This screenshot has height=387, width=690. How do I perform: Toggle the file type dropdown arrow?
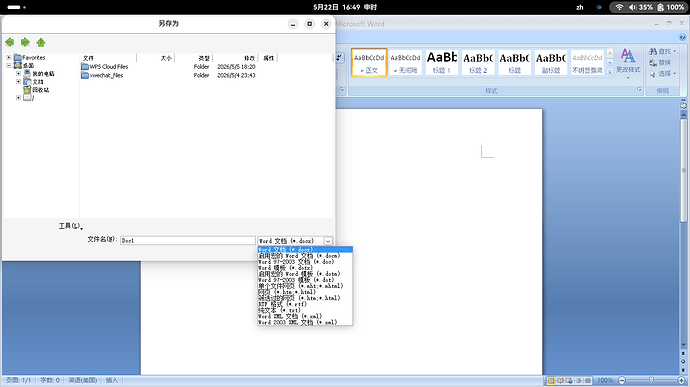point(328,241)
